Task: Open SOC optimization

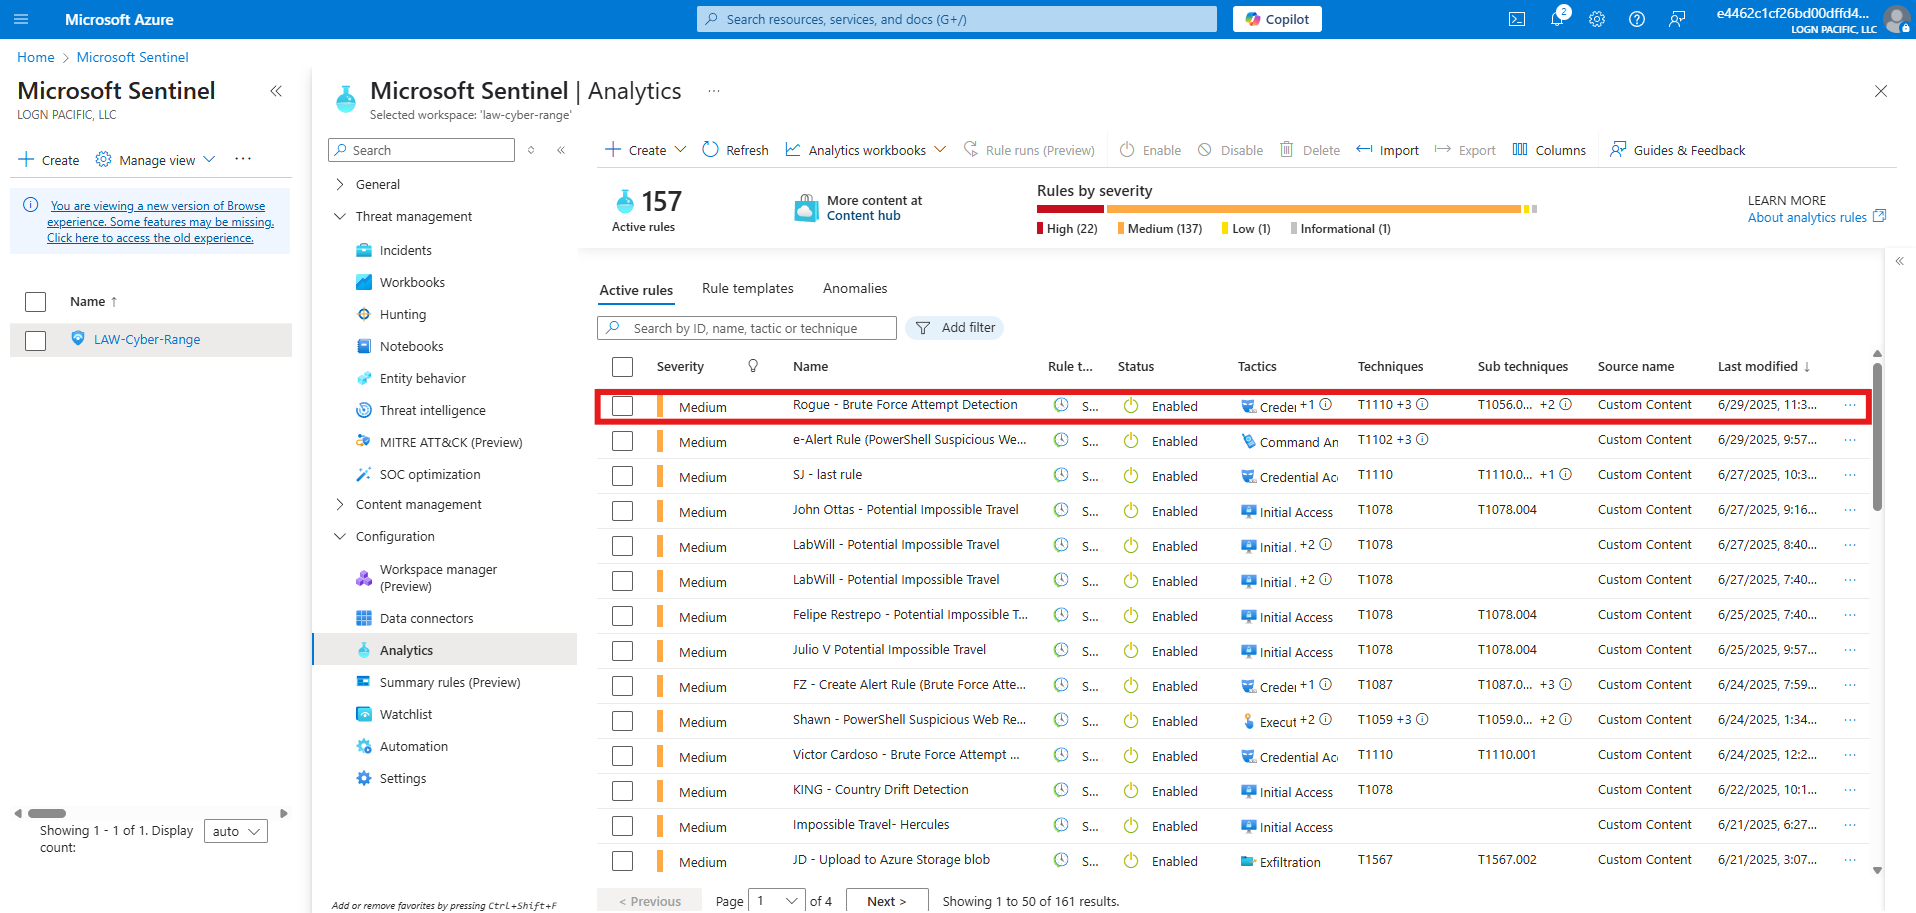Action: click(x=430, y=474)
